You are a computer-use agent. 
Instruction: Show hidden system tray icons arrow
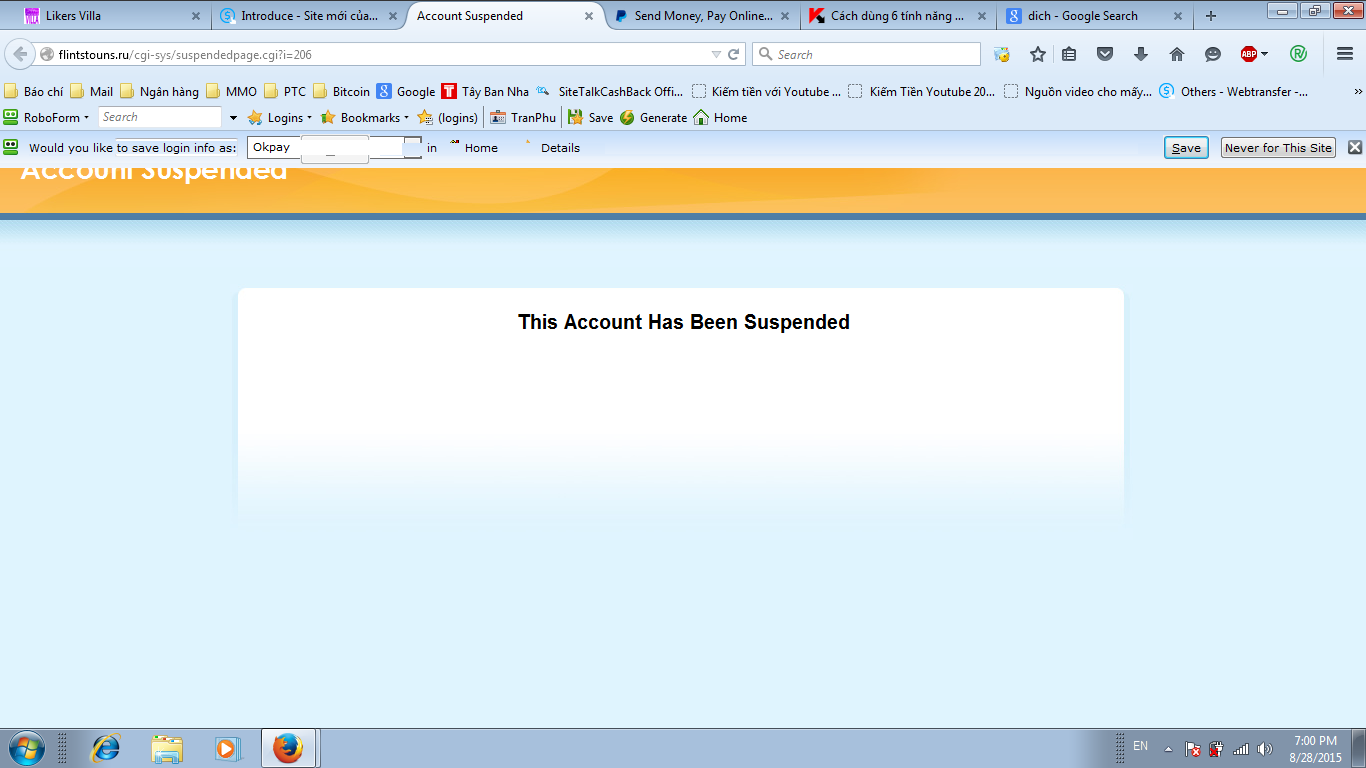[1168, 749]
